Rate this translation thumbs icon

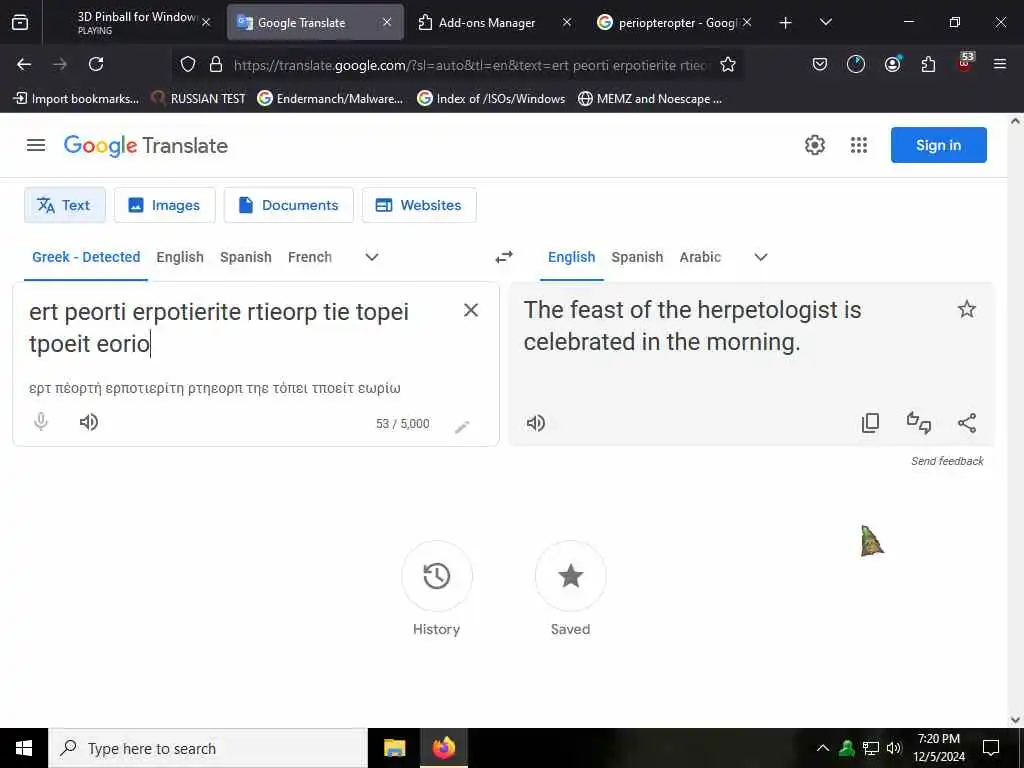click(x=919, y=423)
